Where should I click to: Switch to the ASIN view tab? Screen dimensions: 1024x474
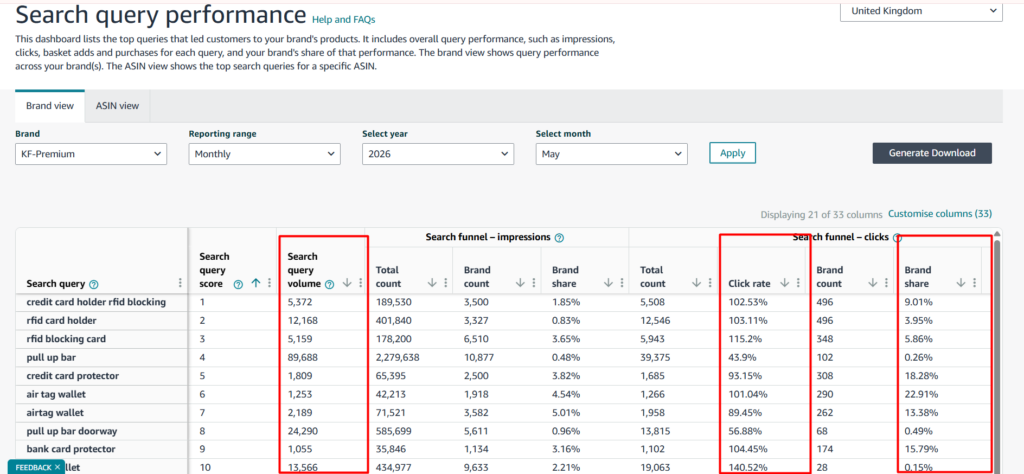(x=118, y=106)
